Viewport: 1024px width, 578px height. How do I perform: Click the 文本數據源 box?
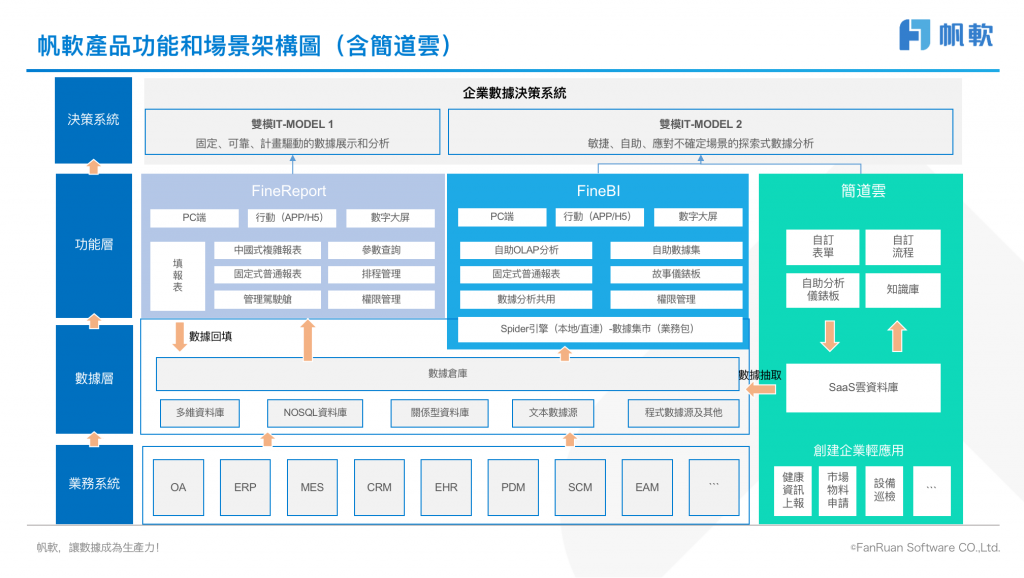pyautogui.click(x=553, y=413)
